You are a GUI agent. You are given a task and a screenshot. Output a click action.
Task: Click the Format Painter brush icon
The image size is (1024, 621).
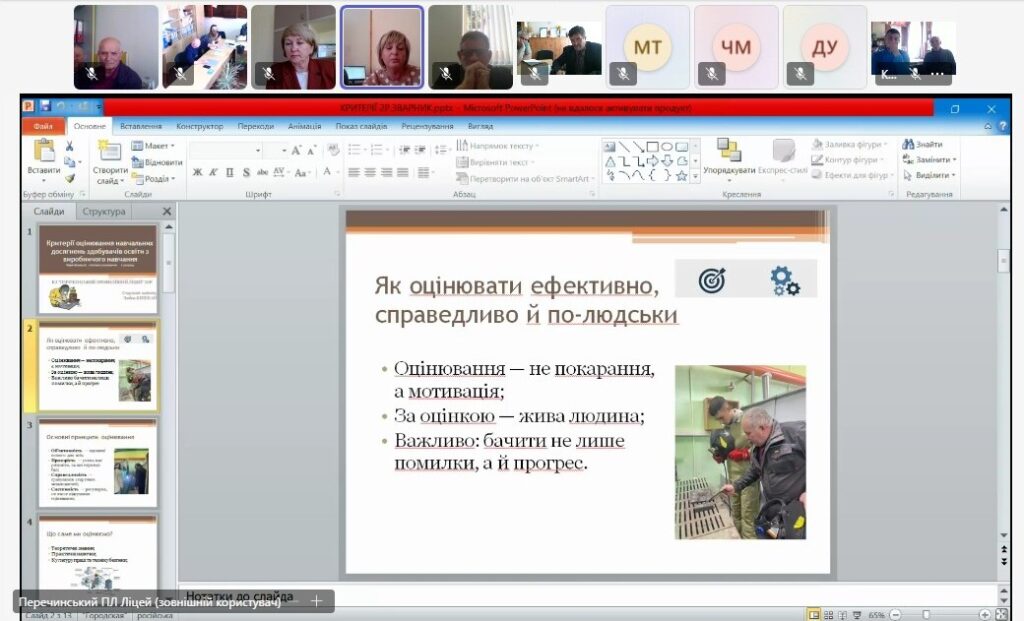(x=70, y=176)
